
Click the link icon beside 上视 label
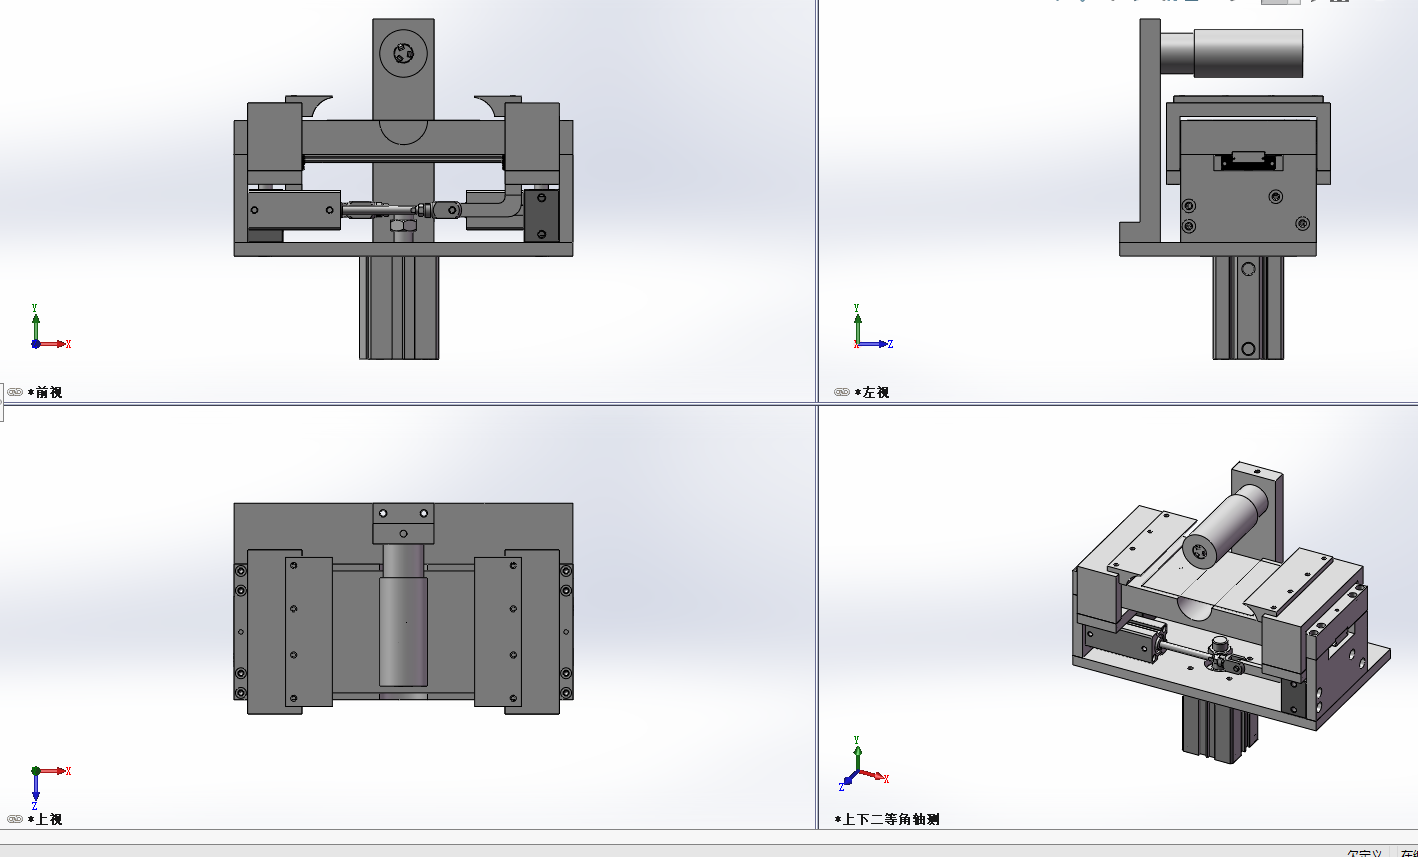[15, 820]
